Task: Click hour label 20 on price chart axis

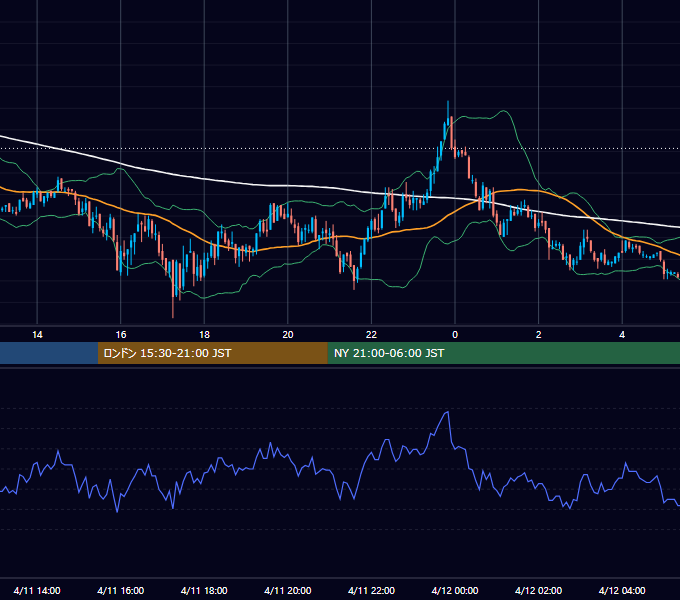Action: (x=288, y=335)
